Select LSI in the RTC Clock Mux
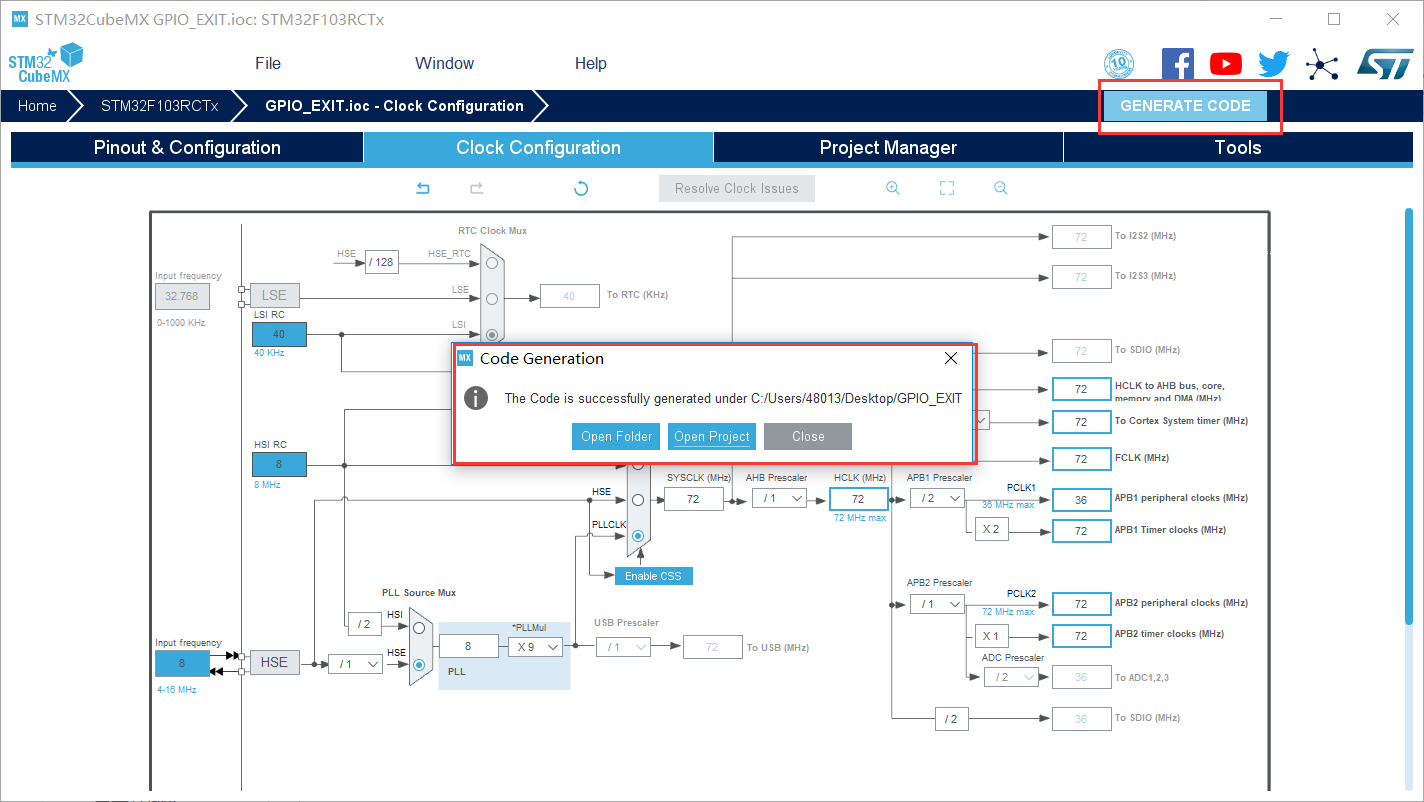 pos(492,334)
